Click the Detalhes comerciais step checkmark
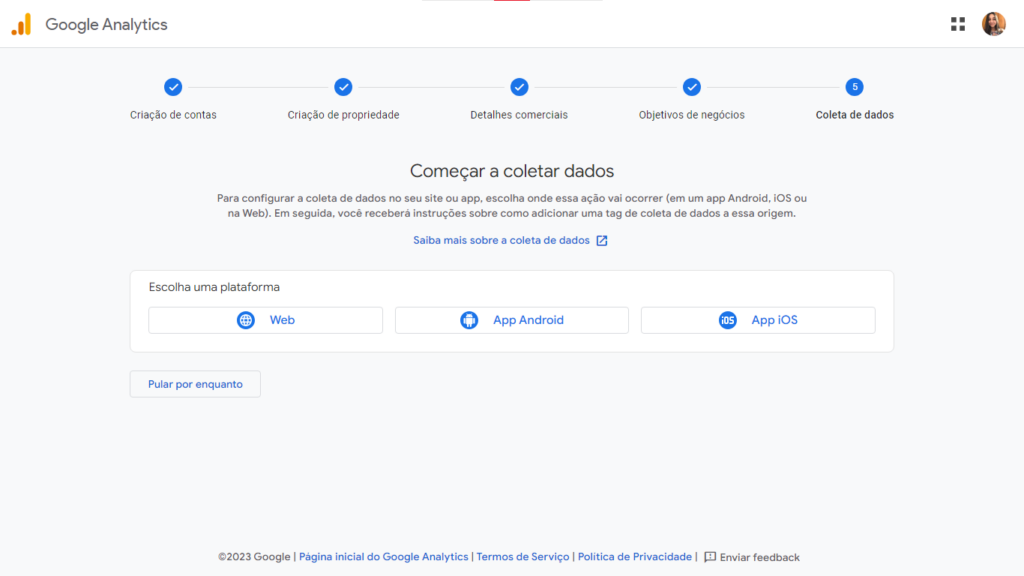This screenshot has height=576, width=1024. [x=519, y=87]
